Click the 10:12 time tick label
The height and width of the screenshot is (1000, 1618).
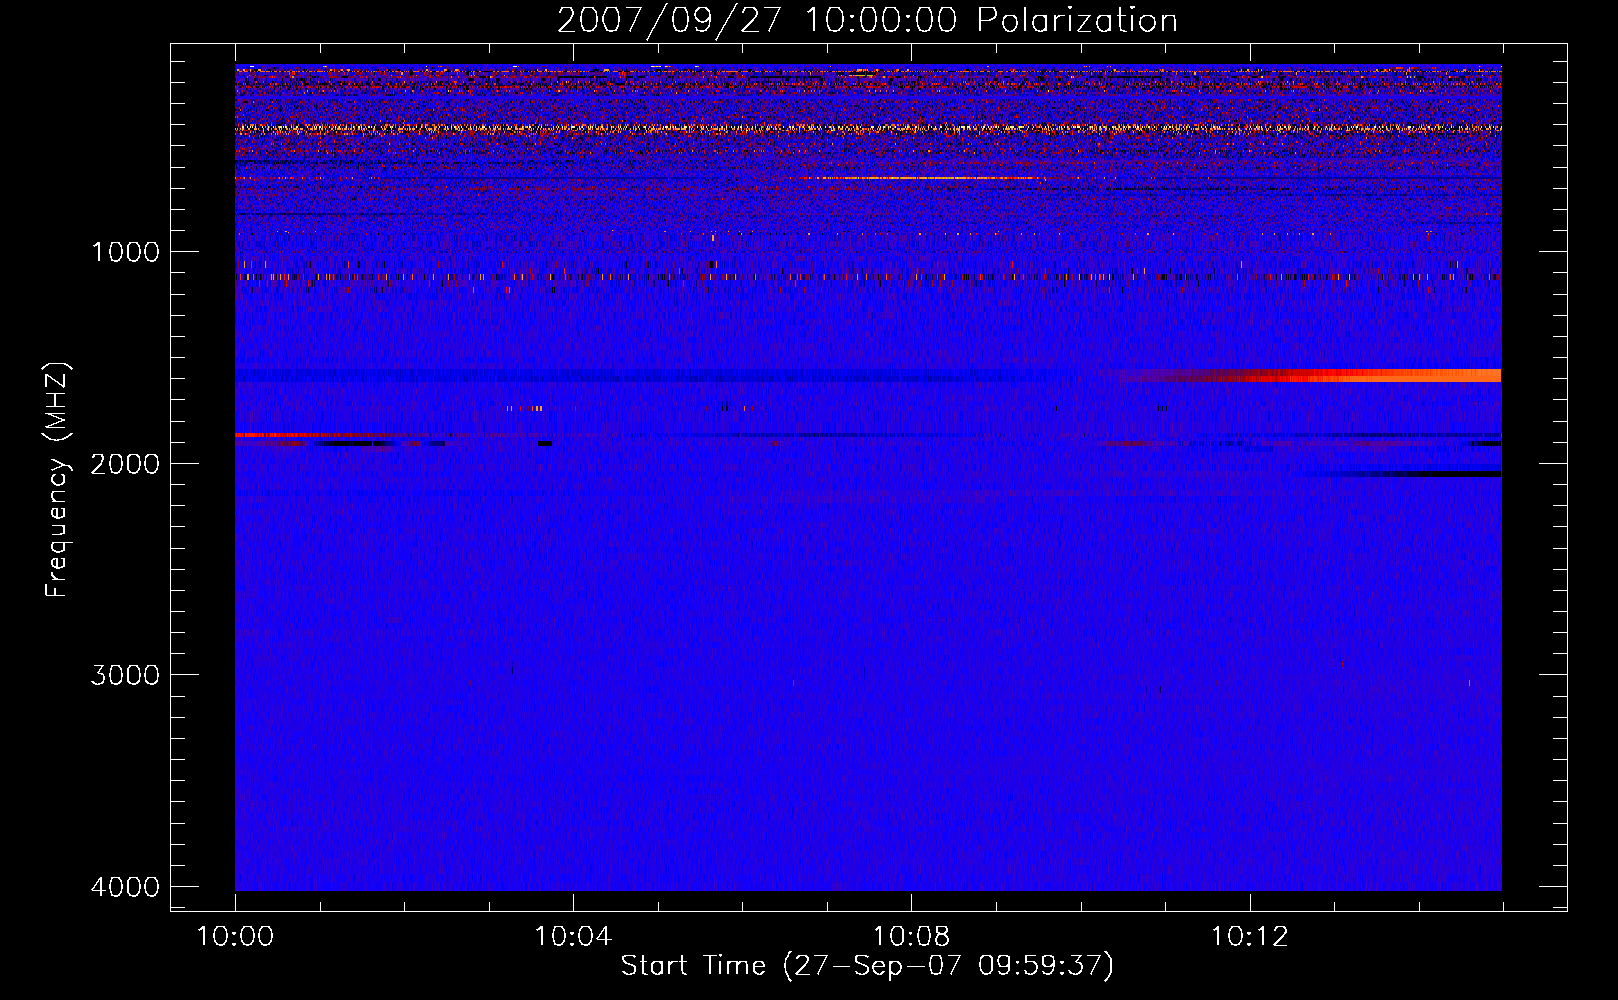[1249, 937]
